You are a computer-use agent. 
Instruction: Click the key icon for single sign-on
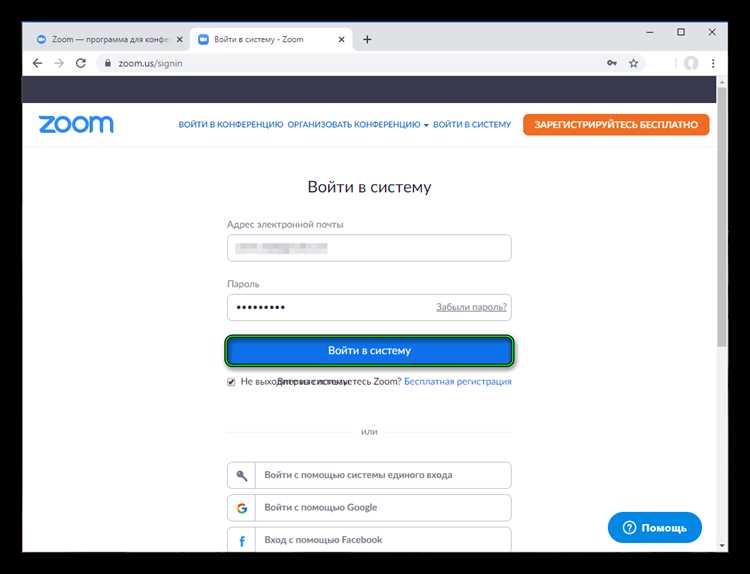pos(242,475)
